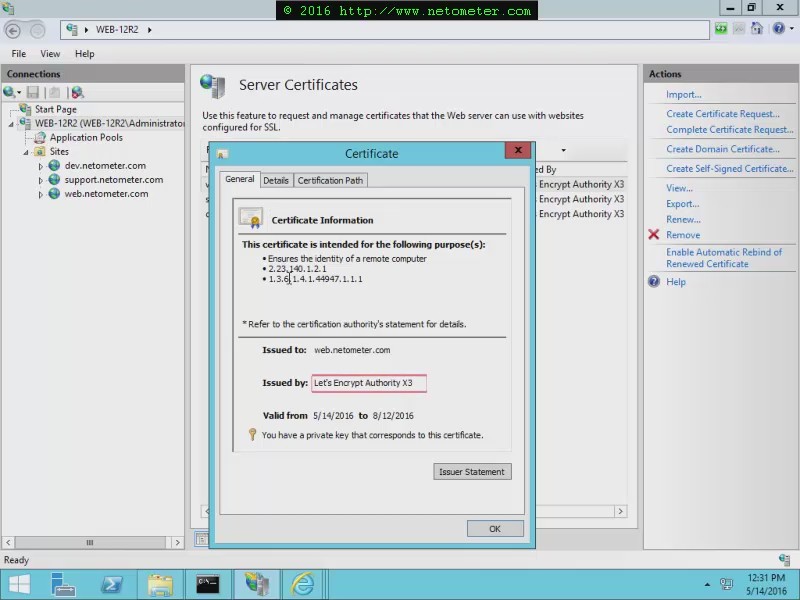The height and width of the screenshot is (600, 800).
Task: Open the Windows Start button
Action: [20, 584]
